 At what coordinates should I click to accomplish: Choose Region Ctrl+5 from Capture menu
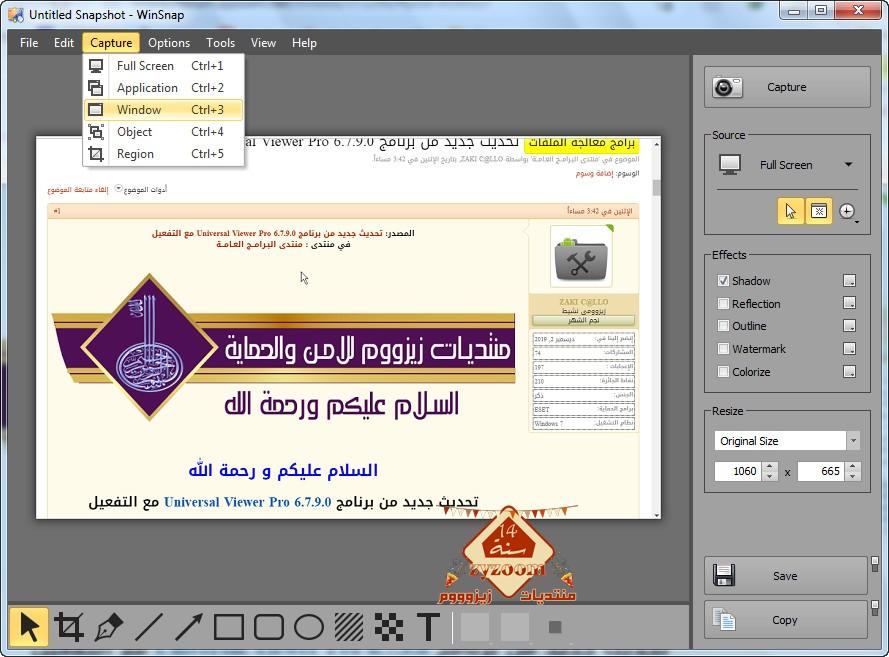pos(163,154)
